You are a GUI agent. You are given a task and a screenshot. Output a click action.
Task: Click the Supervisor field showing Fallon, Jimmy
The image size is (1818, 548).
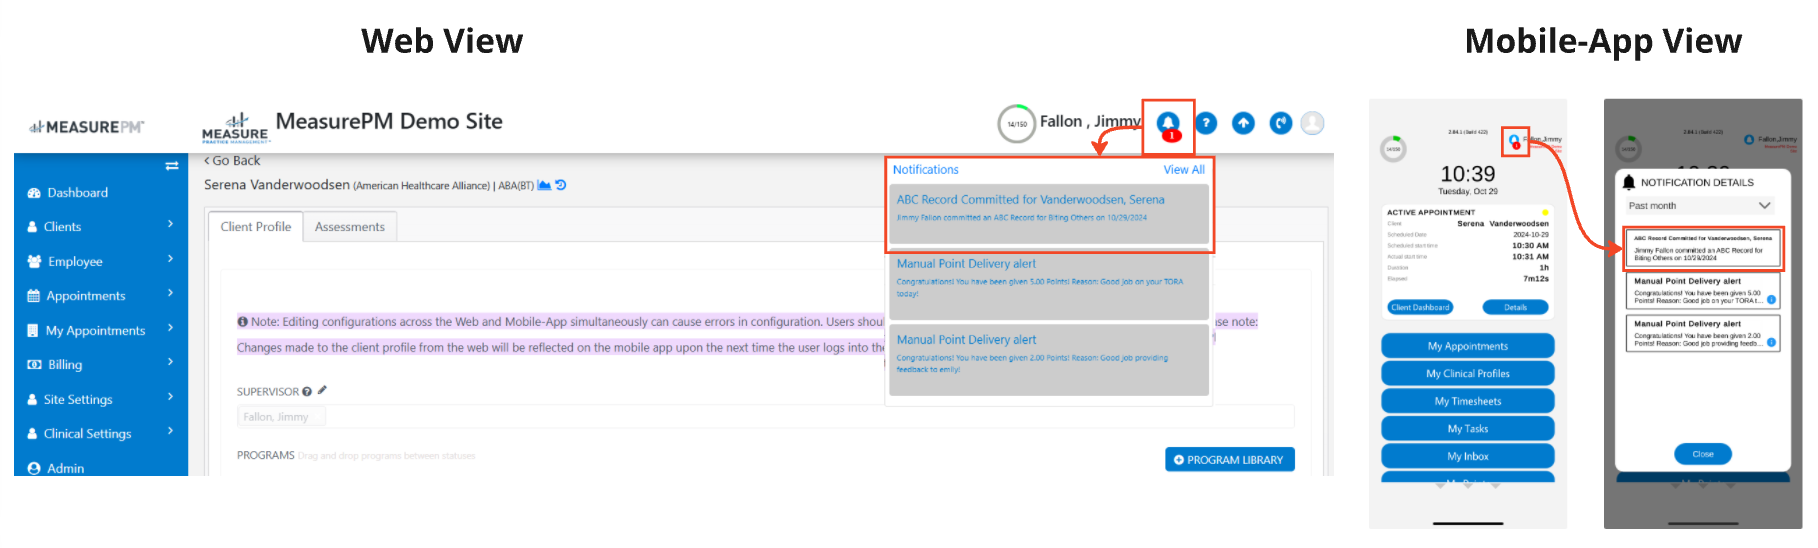pos(765,417)
